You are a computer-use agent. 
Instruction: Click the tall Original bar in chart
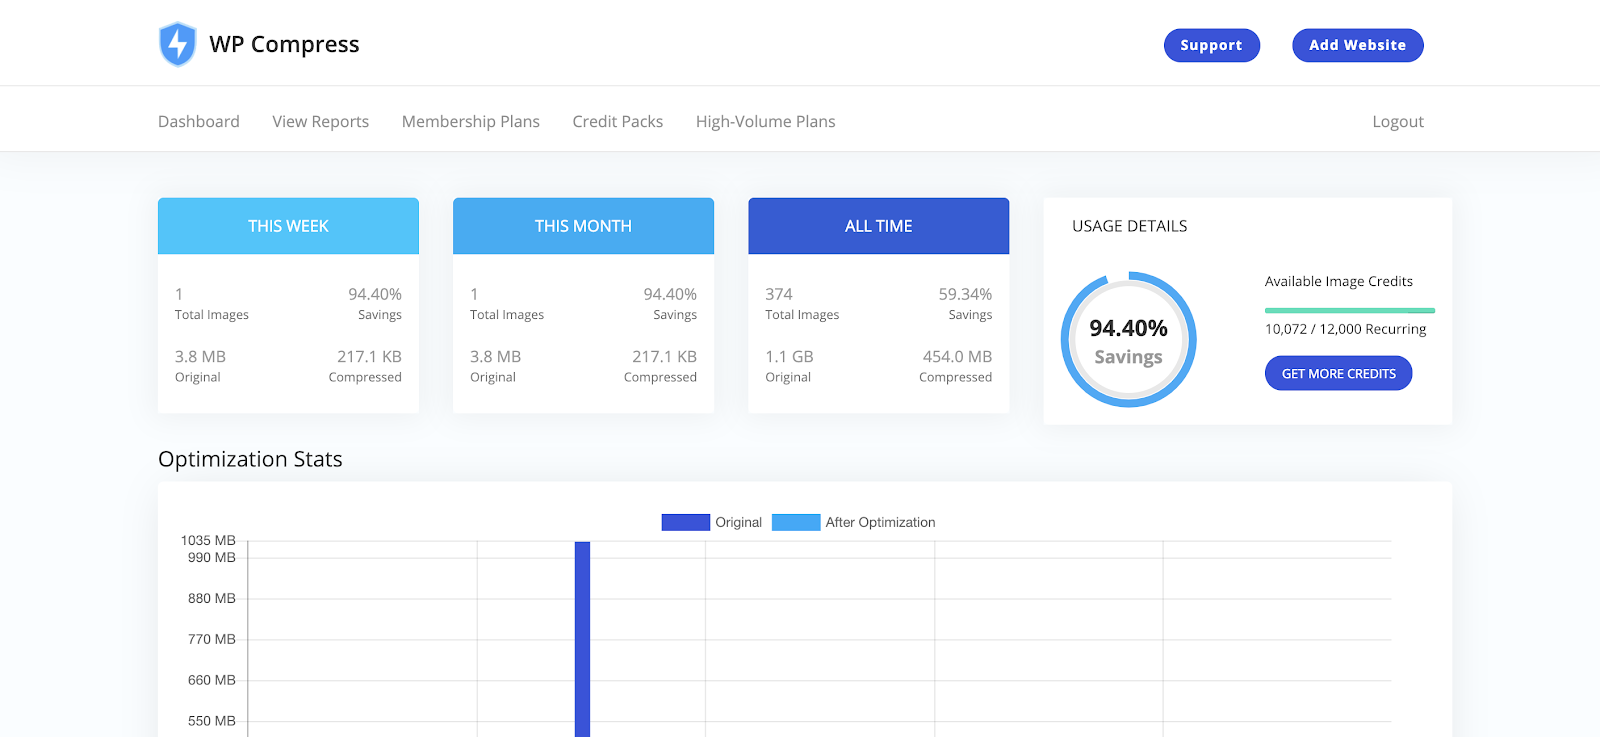tap(582, 639)
